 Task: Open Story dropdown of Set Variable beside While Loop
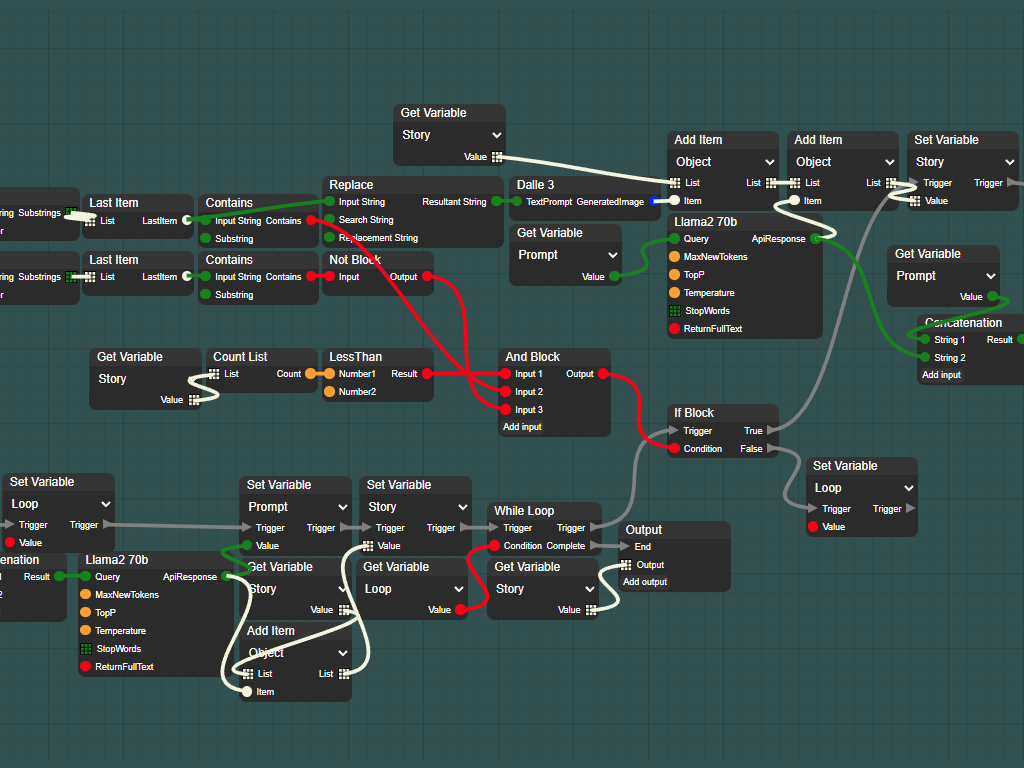click(417, 507)
